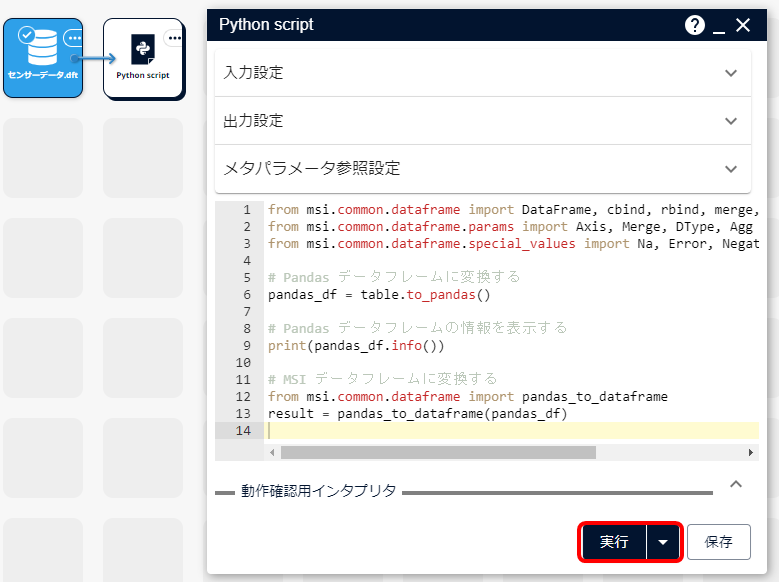Click the comment '# Pandas データフレームの情報を表示する'

point(417,328)
